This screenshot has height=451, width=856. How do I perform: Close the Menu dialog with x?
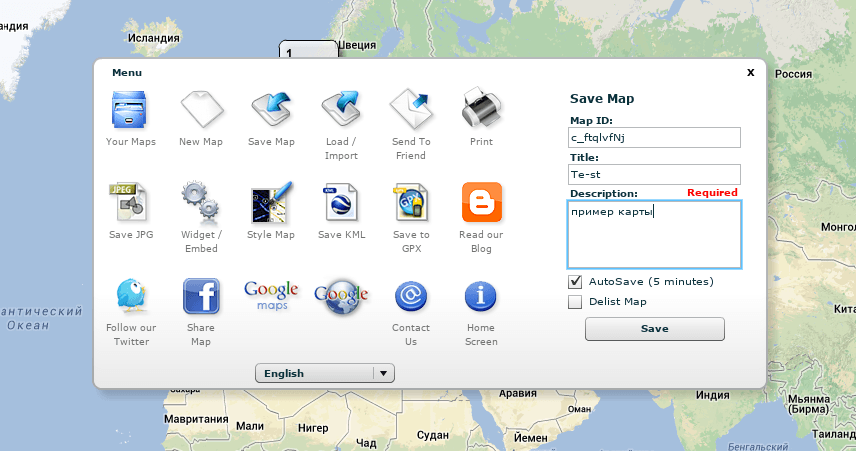pyautogui.click(x=750, y=72)
